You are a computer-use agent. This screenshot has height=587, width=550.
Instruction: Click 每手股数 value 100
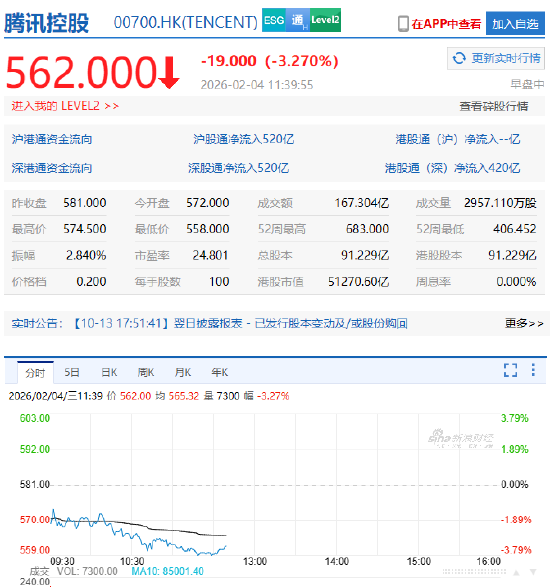219,282
